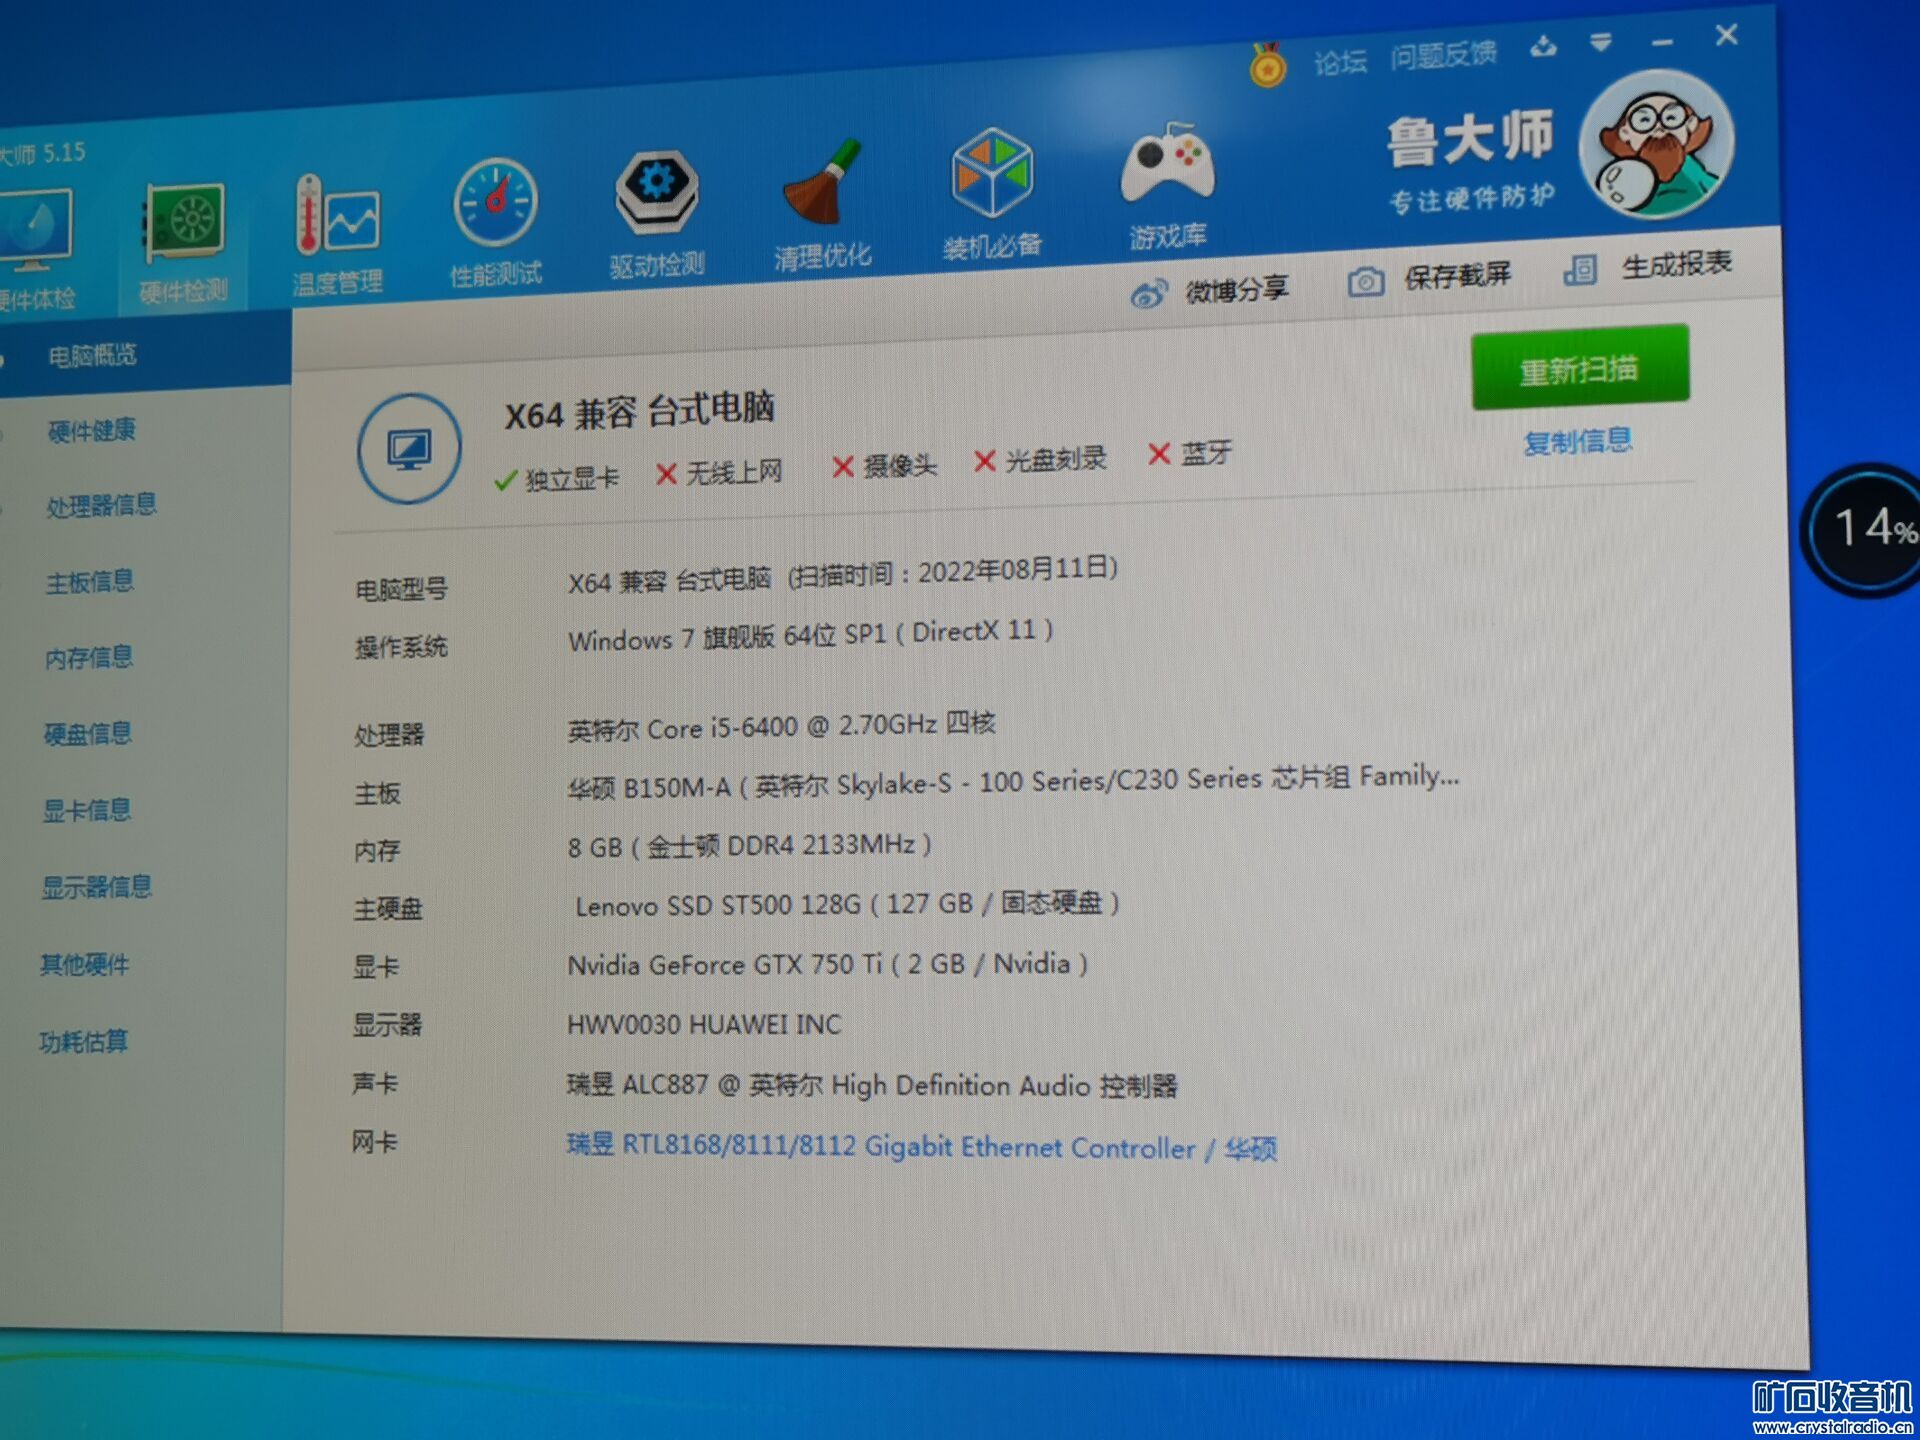1920x1440 pixels.
Task: Select 内存信息 sidebar item
Action: coord(89,657)
